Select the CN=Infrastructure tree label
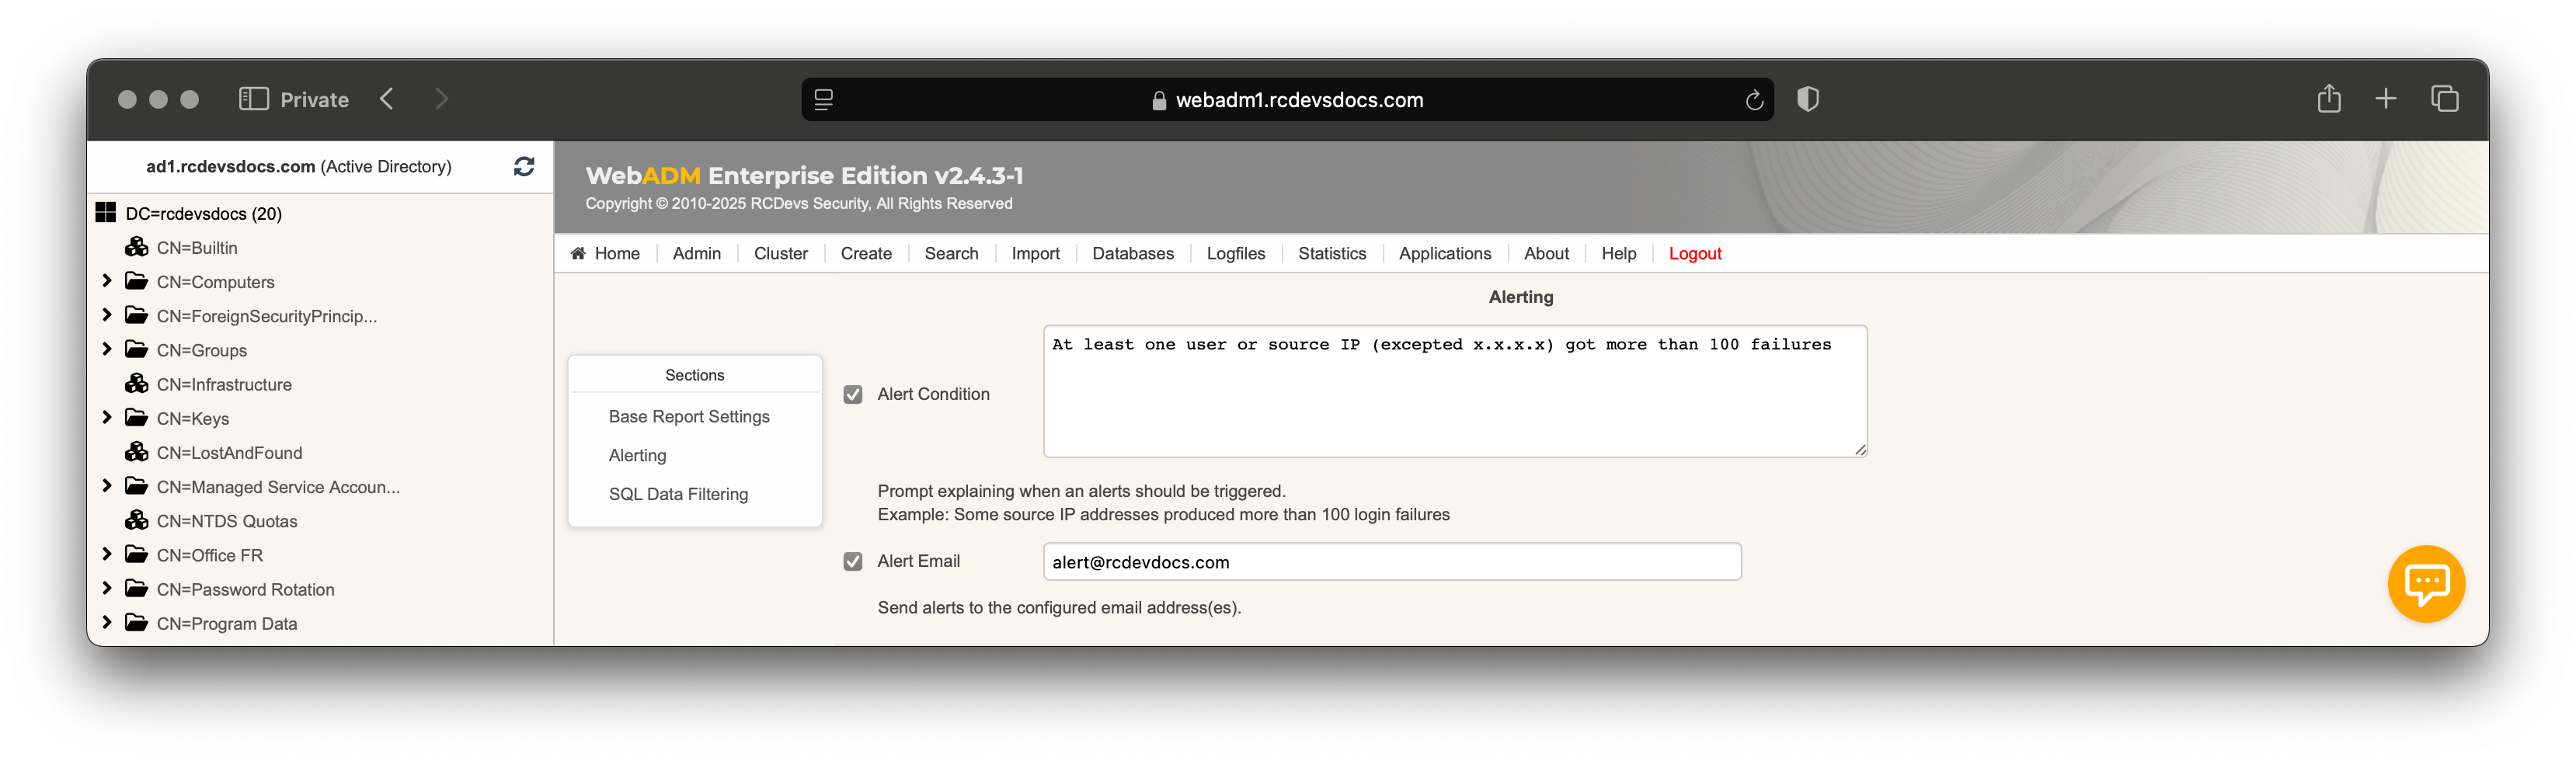This screenshot has width=2576, height=761. click(224, 385)
